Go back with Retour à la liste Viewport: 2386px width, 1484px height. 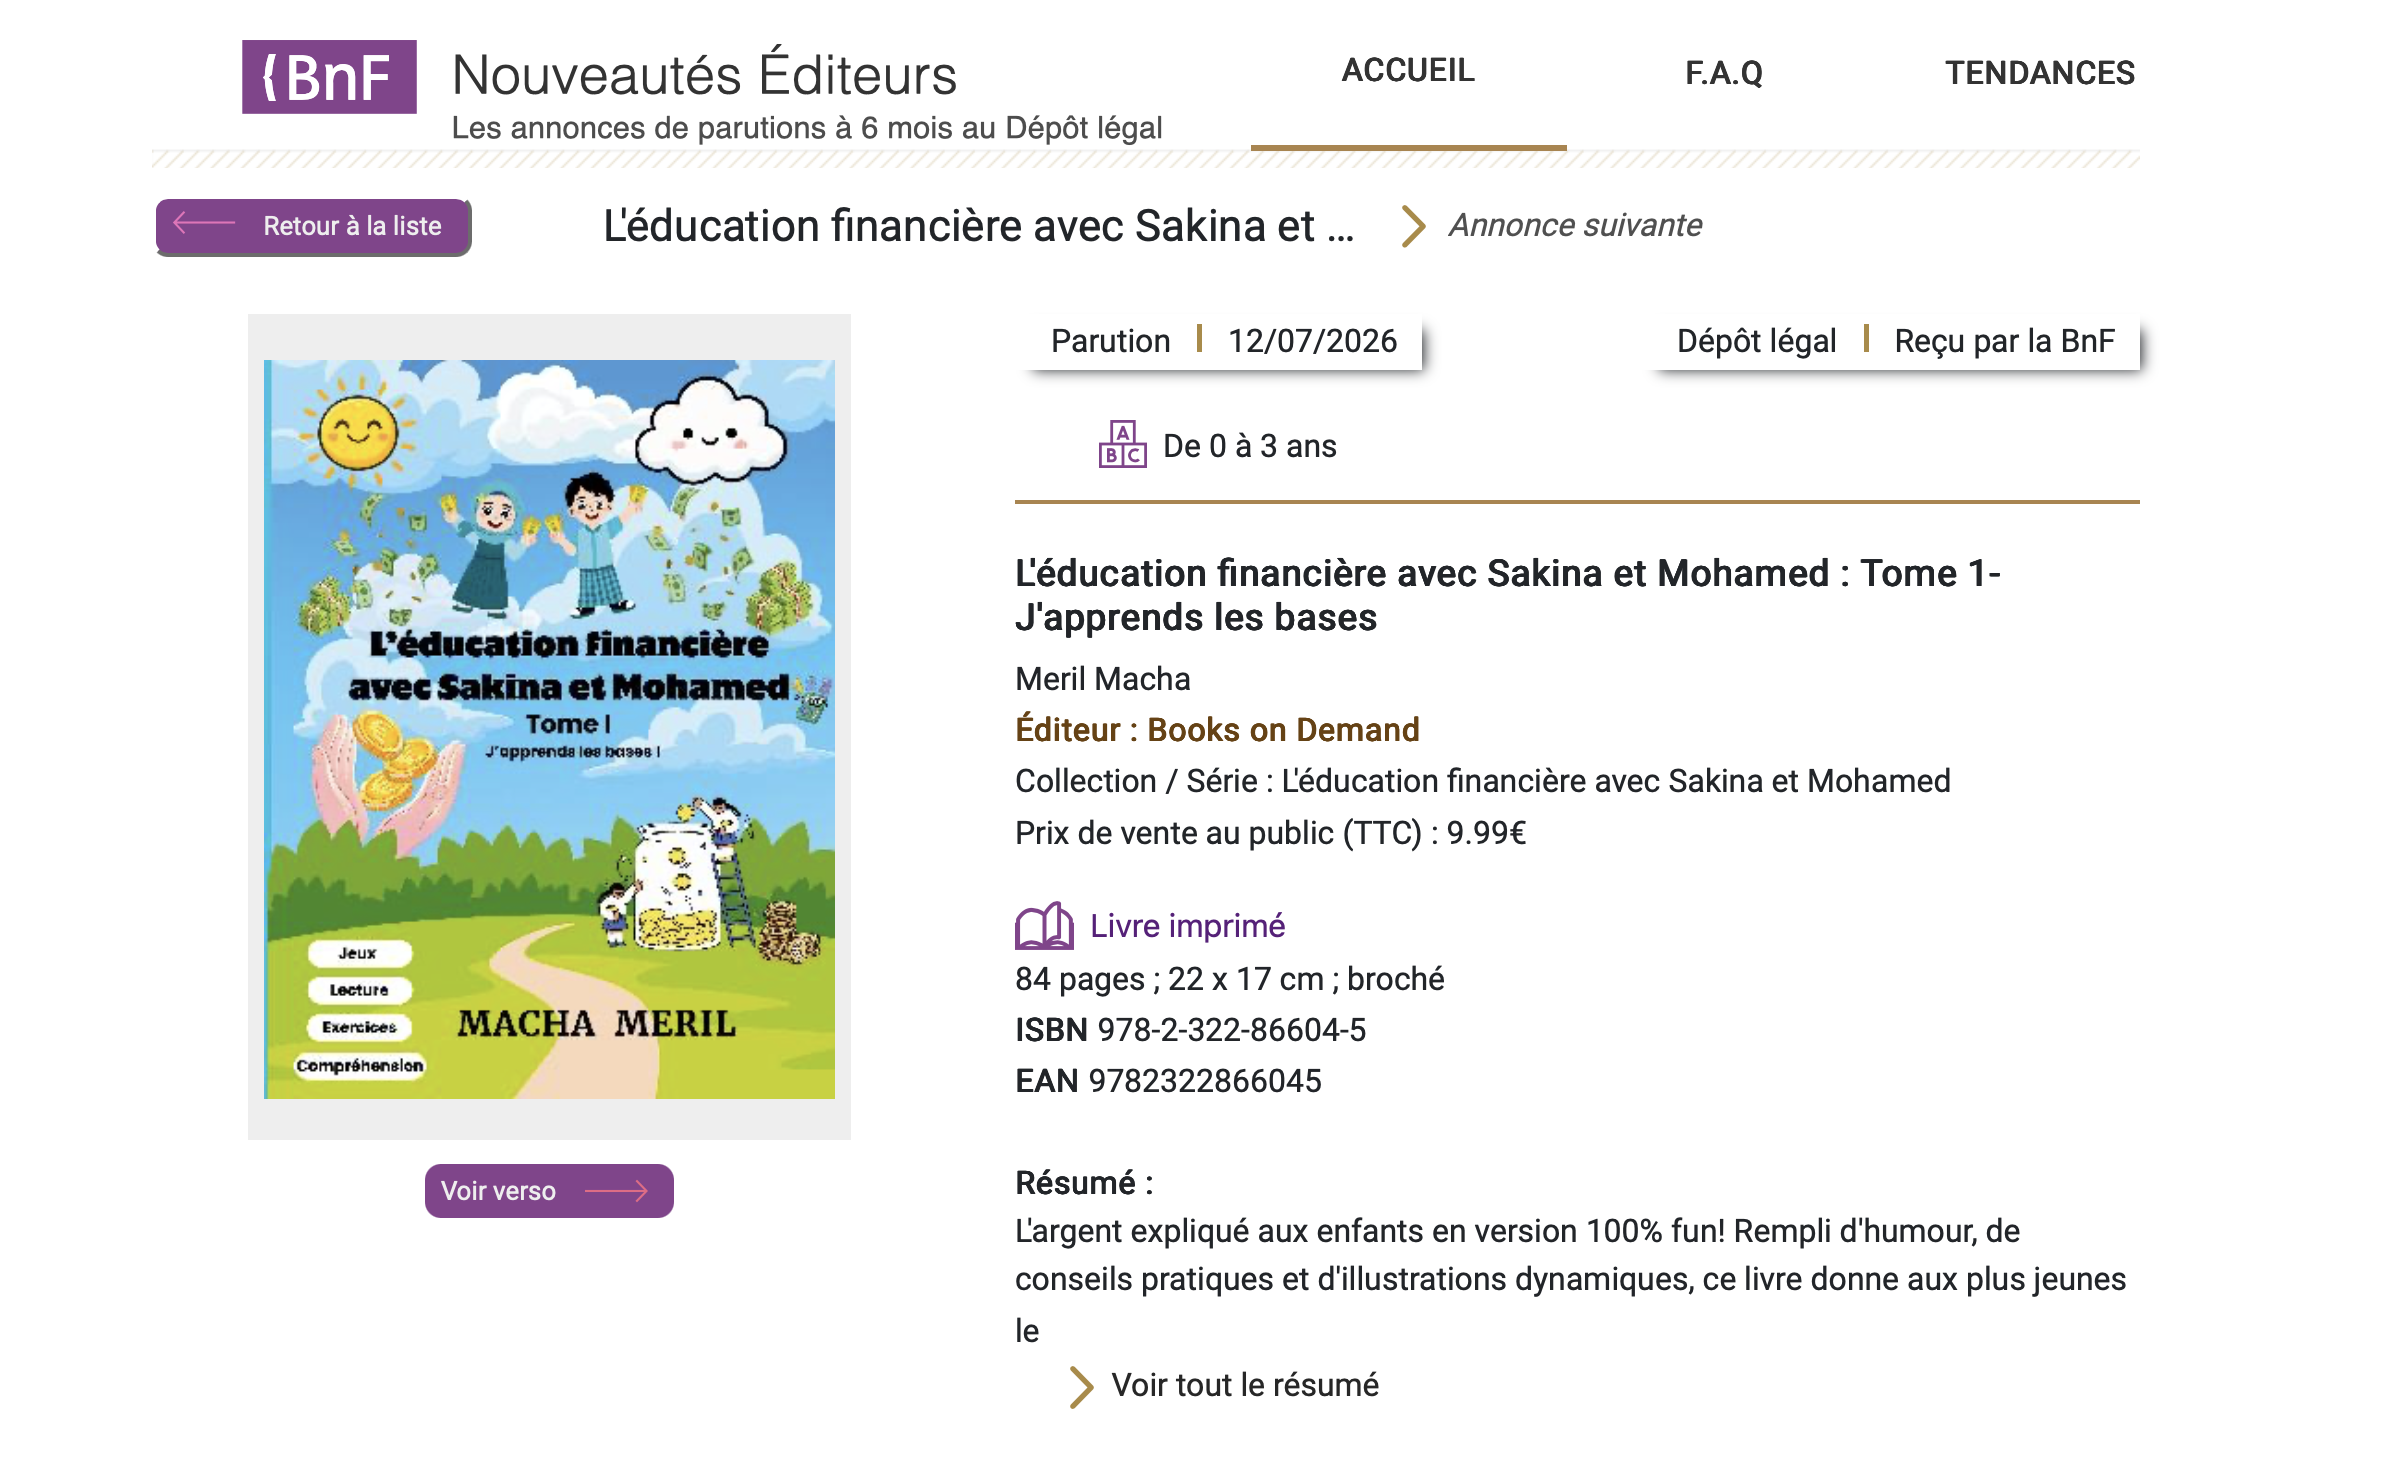pyautogui.click(x=313, y=226)
